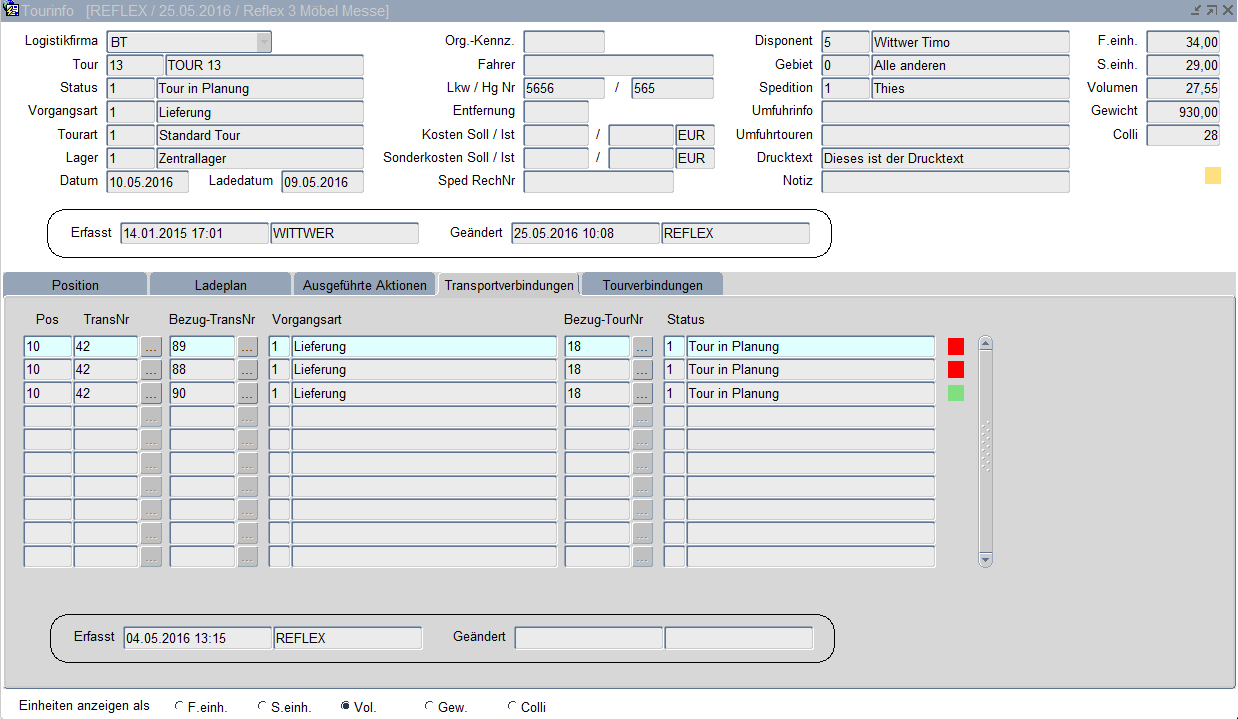Open lookup button next to Bezug-TourNr in first row
1238x719 pixels.
642,347
